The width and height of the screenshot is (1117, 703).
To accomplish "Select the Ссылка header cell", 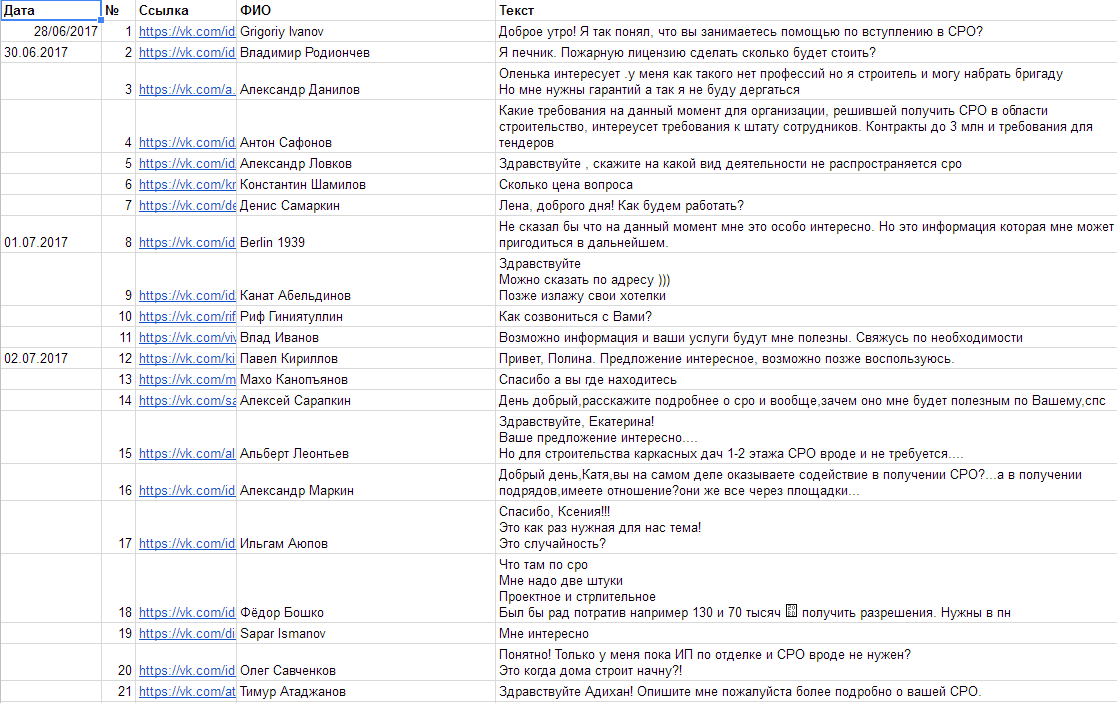I will [x=186, y=11].
